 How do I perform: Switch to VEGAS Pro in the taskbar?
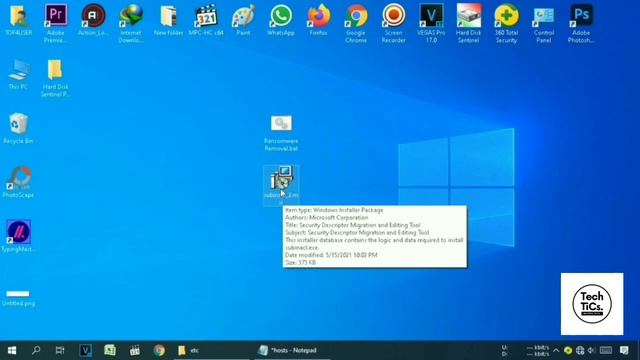click(x=85, y=350)
